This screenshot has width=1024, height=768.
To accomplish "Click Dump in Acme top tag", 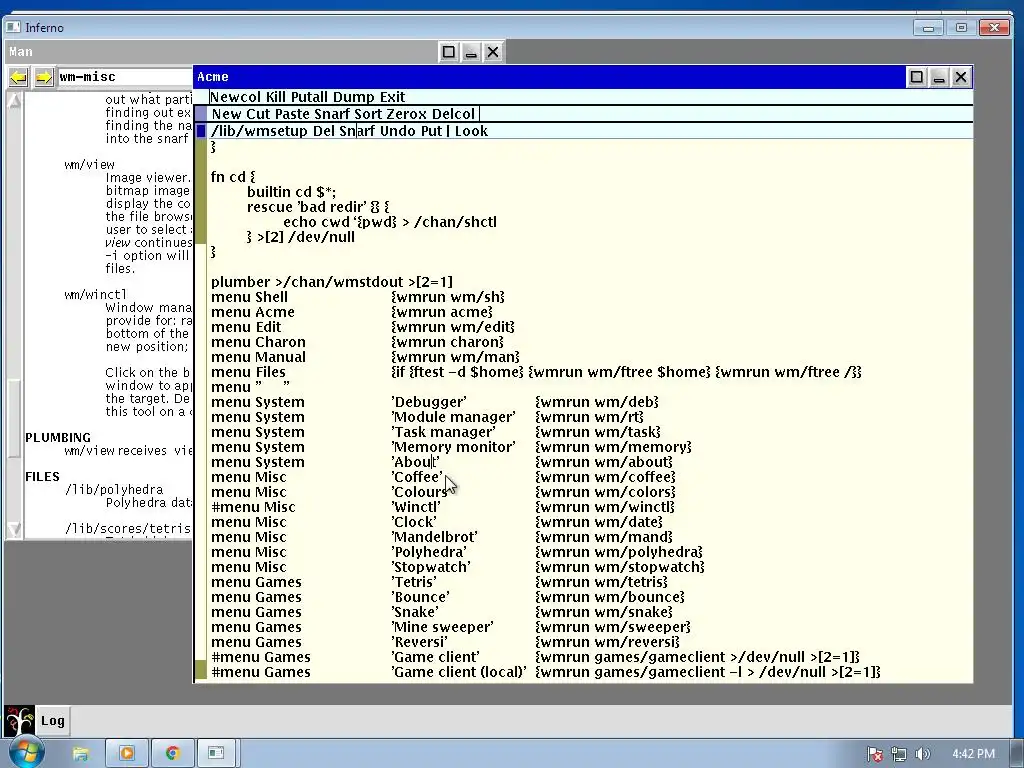I will (353, 97).
